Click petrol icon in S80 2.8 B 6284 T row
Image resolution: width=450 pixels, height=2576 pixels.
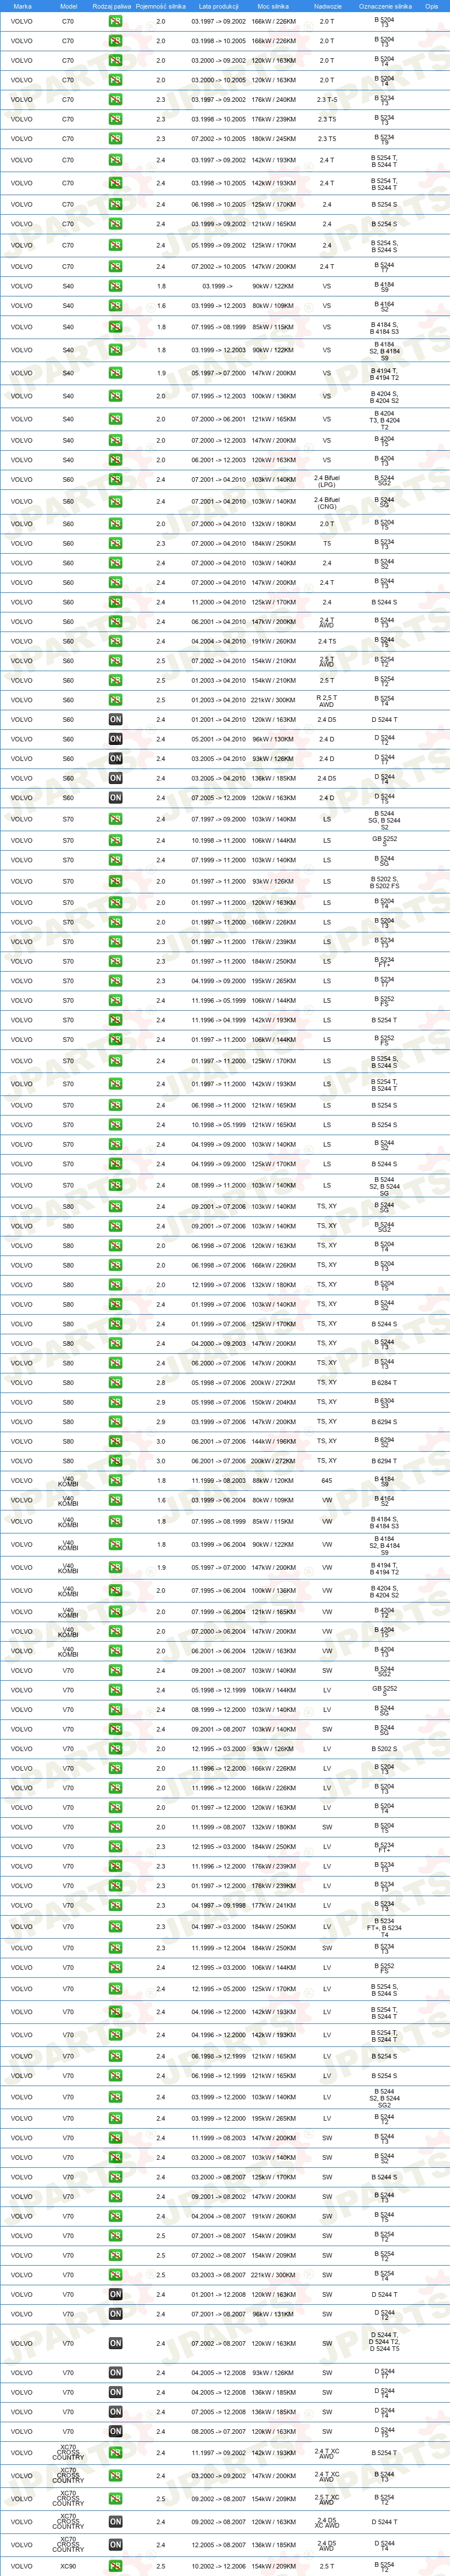click(116, 1383)
